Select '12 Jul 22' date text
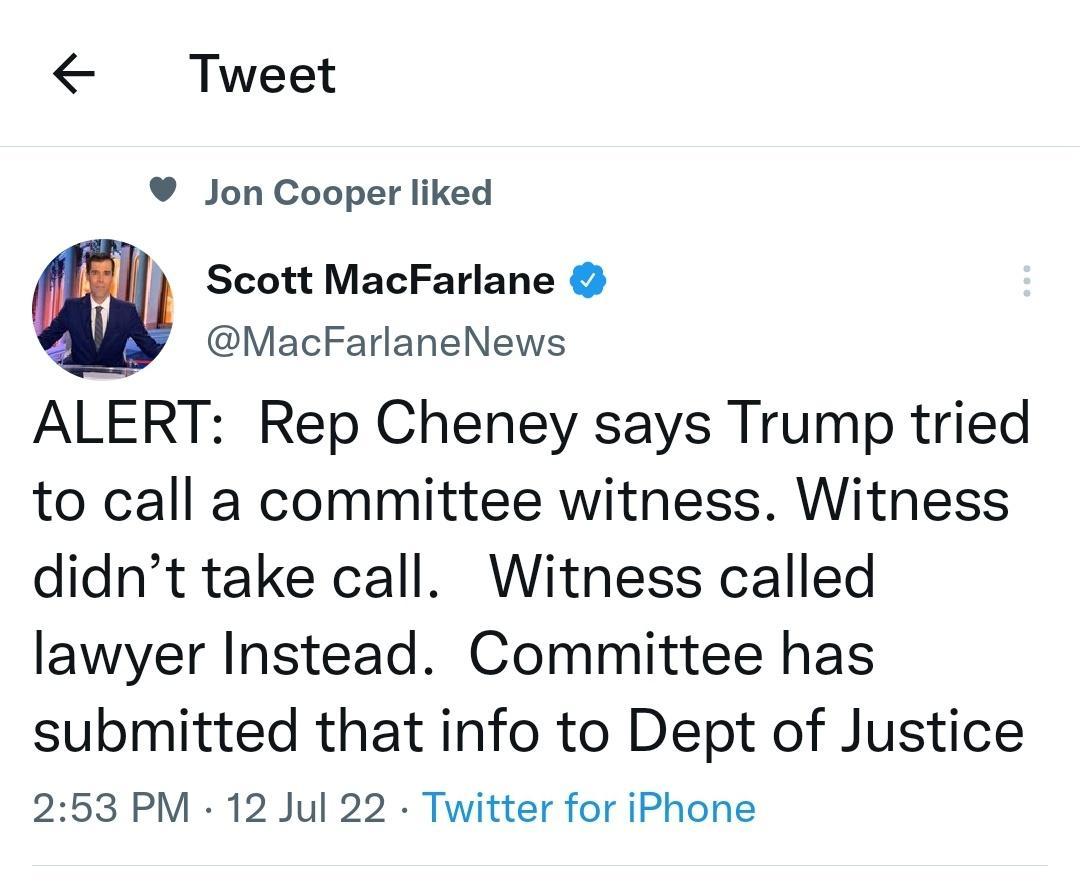The height and width of the screenshot is (887, 1080). [302, 808]
